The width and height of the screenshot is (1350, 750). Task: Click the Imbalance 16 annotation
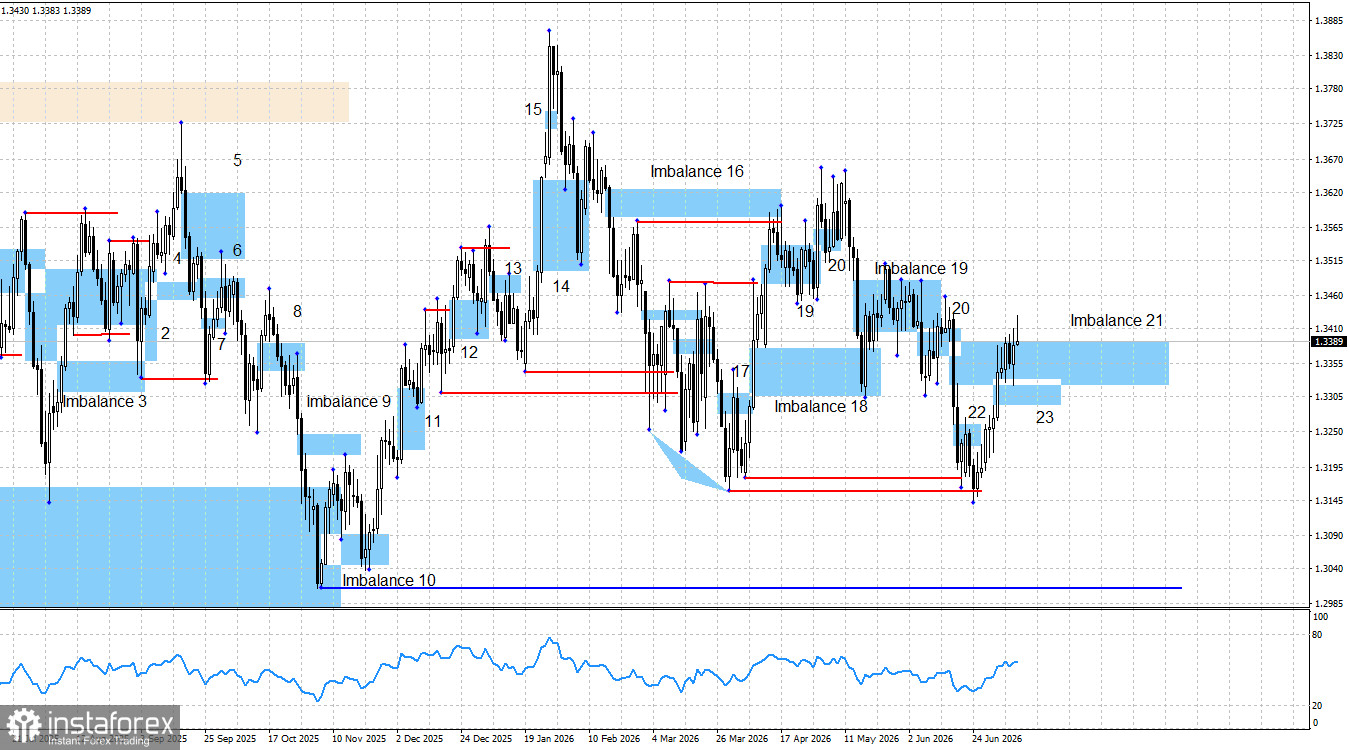point(697,172)
